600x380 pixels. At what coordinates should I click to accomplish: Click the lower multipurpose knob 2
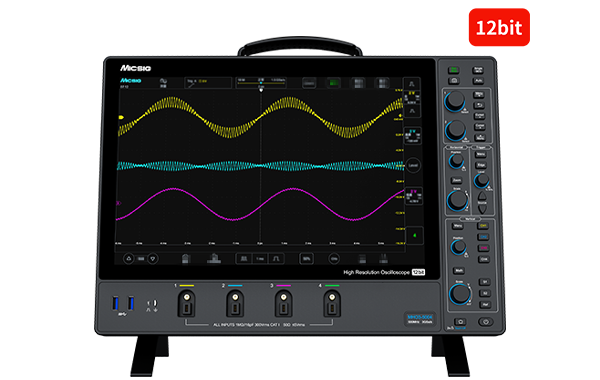(x=456, y=130)
